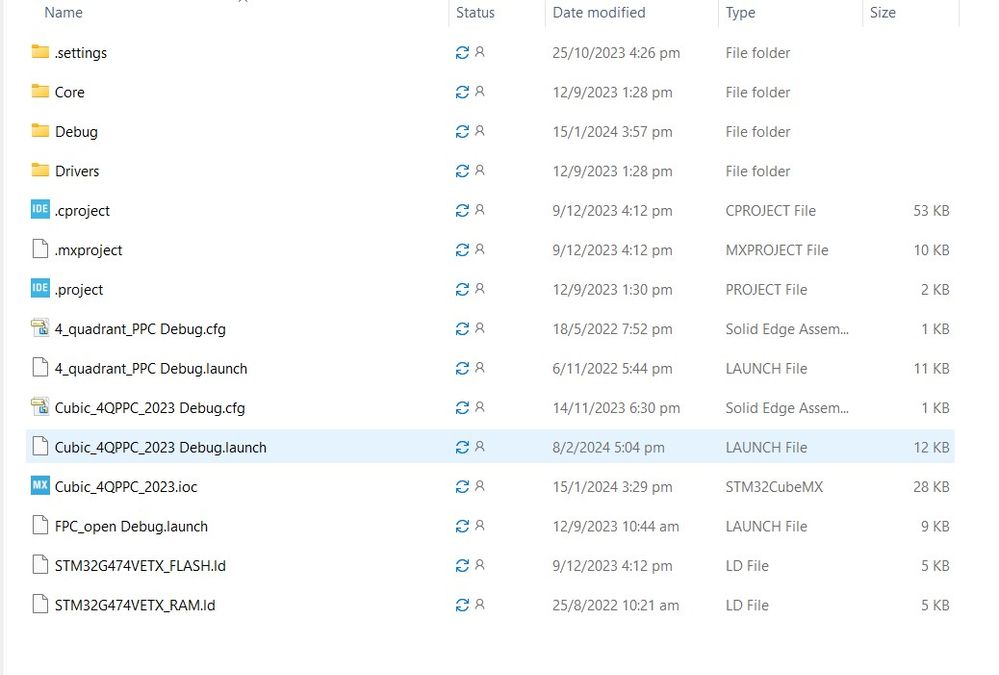This screenshot has width=999, height=675.
Task: Click the shared person icon next to .mxproject
Action: [477, 250]
